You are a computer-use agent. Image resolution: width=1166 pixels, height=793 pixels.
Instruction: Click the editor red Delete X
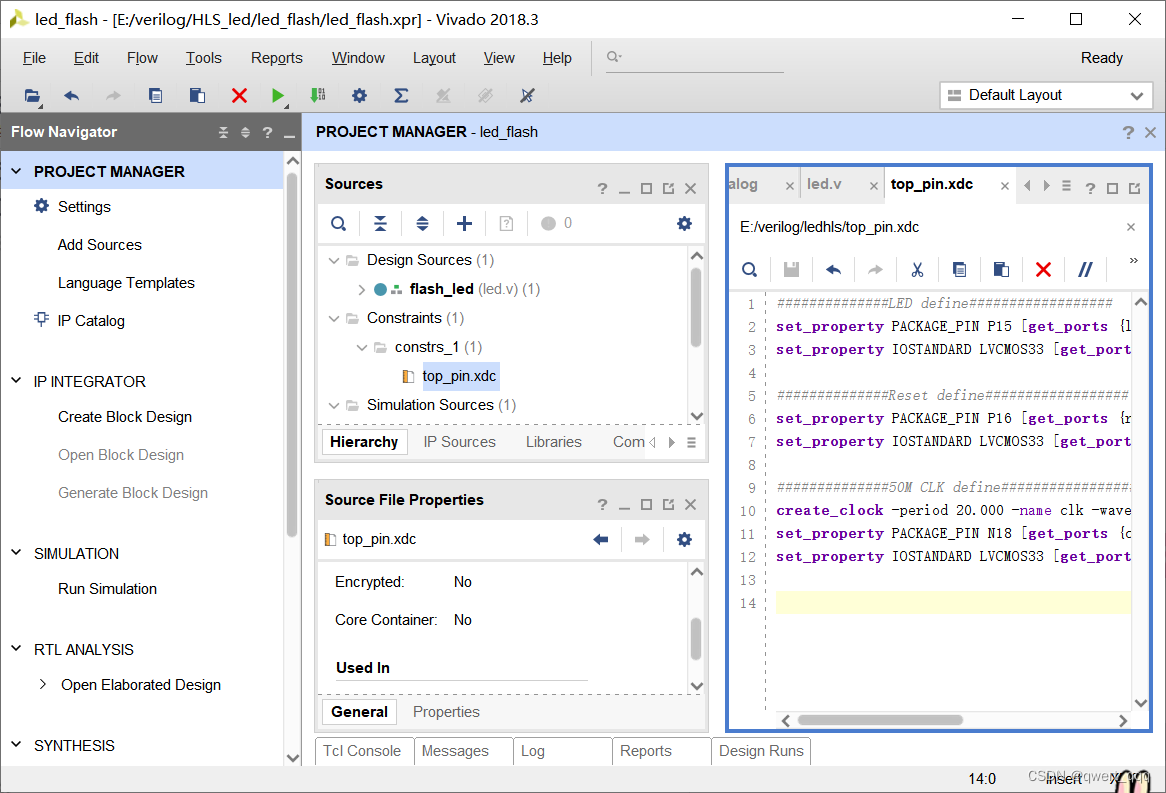(1043, 269)
